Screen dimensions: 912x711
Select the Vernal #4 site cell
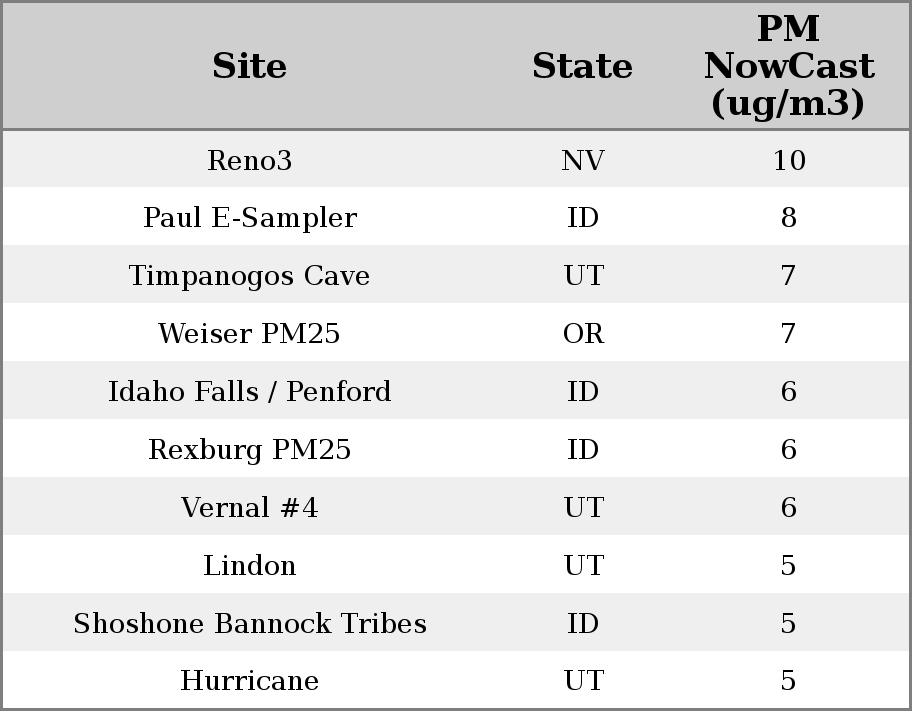[250, 508]
